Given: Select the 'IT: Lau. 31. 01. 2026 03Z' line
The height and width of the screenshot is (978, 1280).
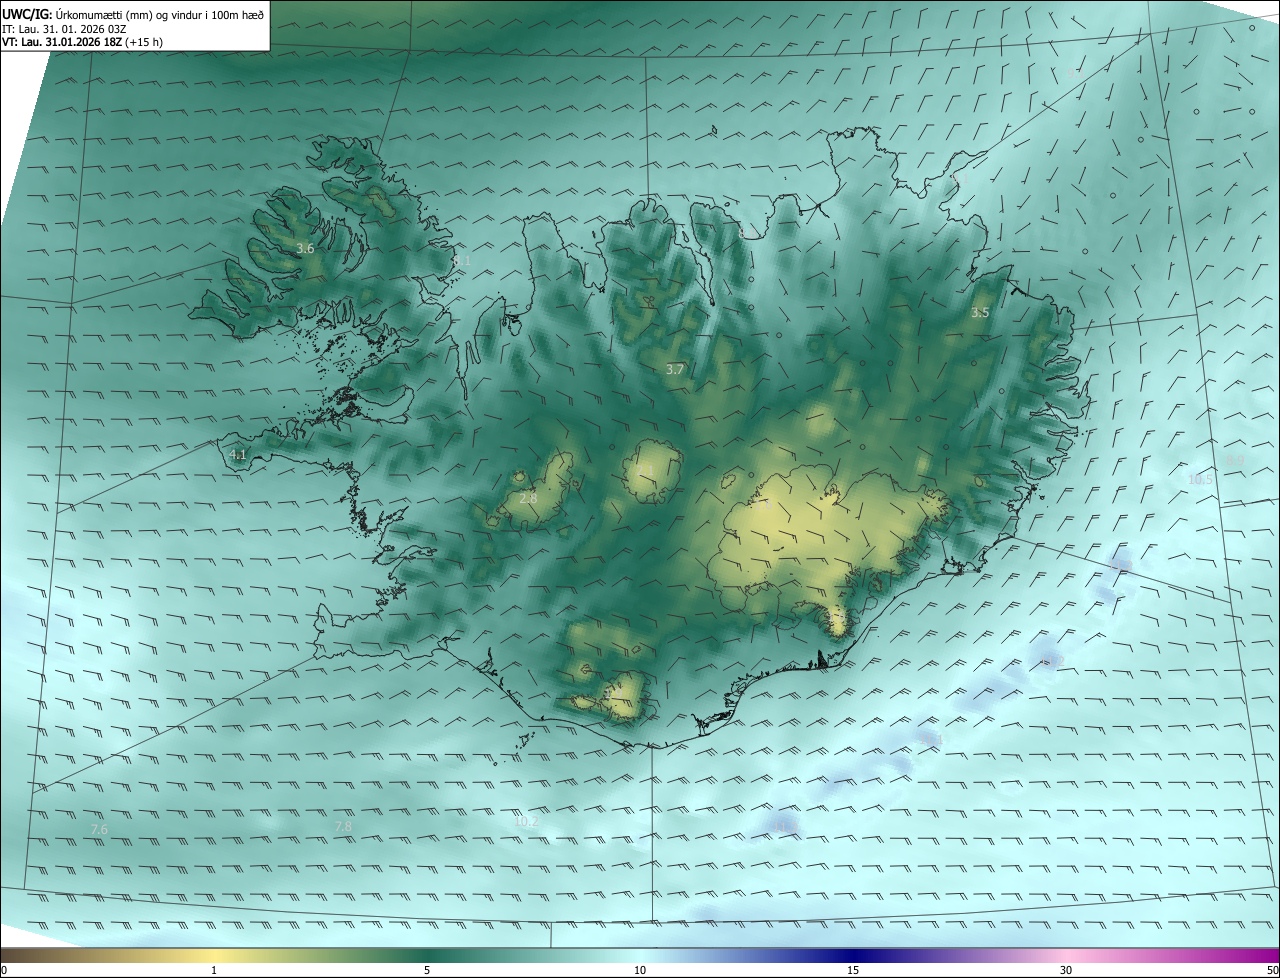Looking at the screenshot, I should tap(64, 28).
